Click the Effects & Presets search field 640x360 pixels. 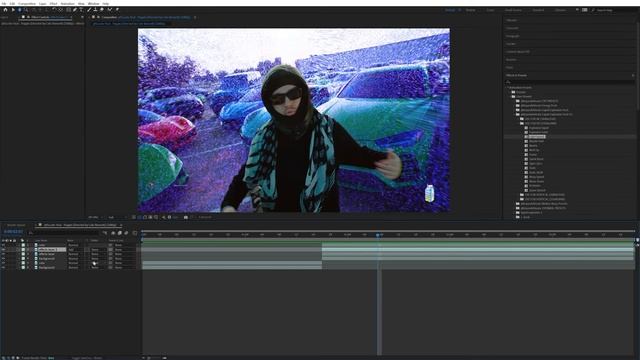pyautogui.click(x=569, y=82)
